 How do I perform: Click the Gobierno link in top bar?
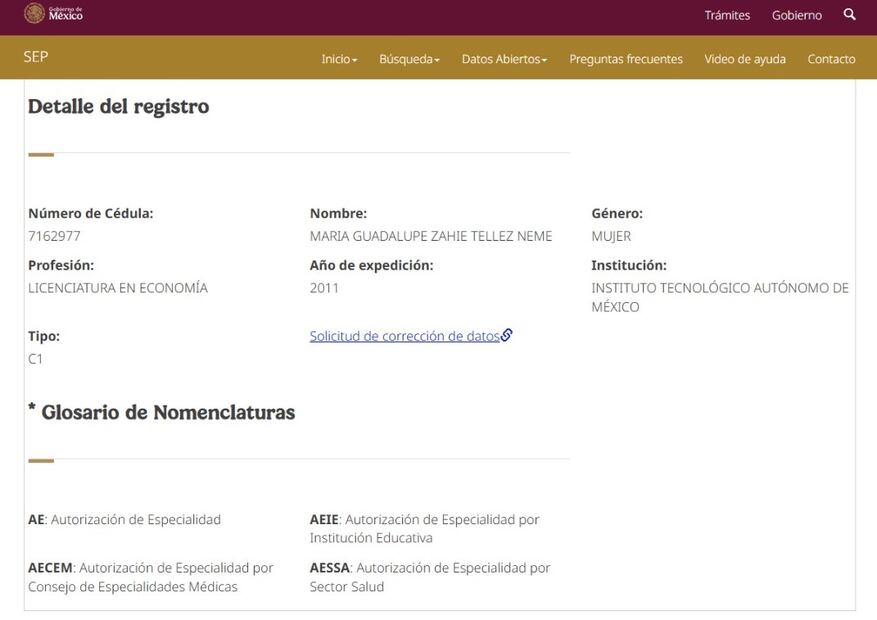pyautogui.click(x=796, y=15)
